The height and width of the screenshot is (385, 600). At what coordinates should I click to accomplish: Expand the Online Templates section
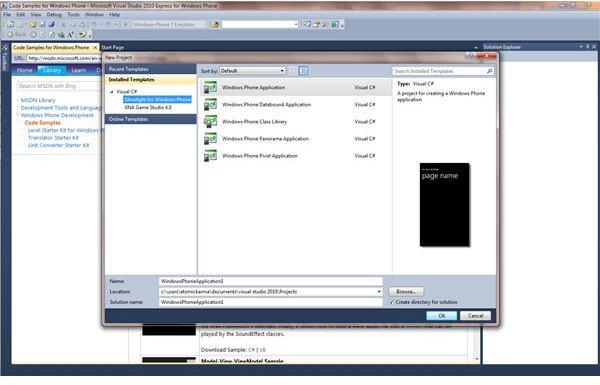(x=151, y=119)
